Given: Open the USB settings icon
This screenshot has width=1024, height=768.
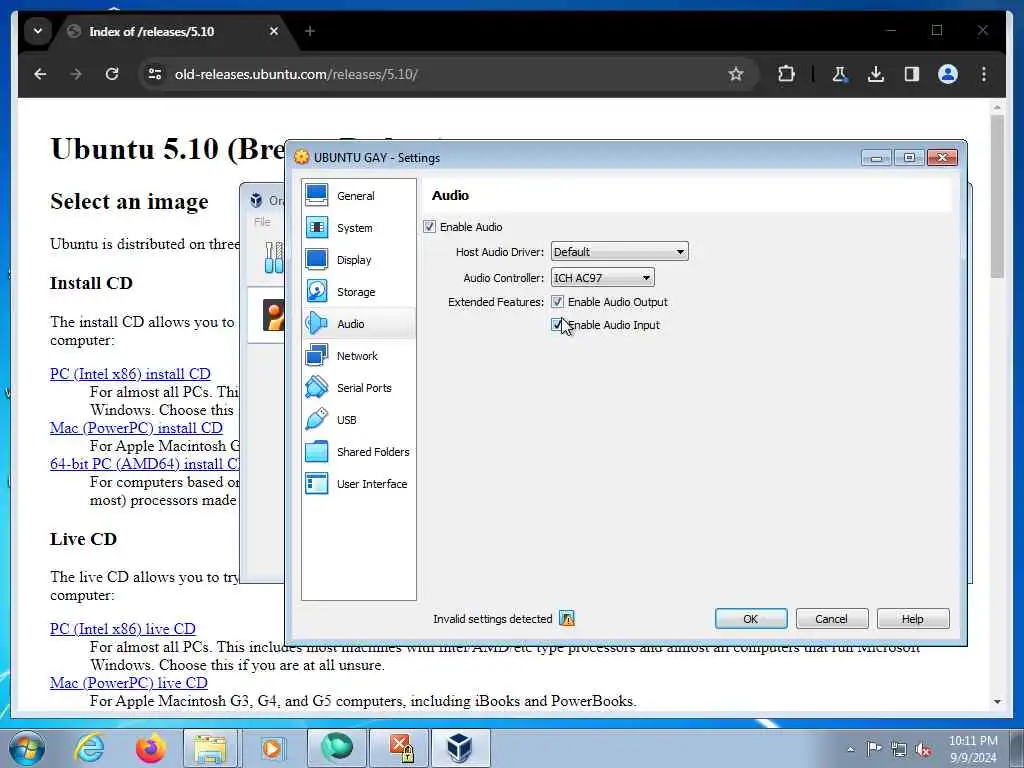Looking at the screenshot, I should point(317,419).
